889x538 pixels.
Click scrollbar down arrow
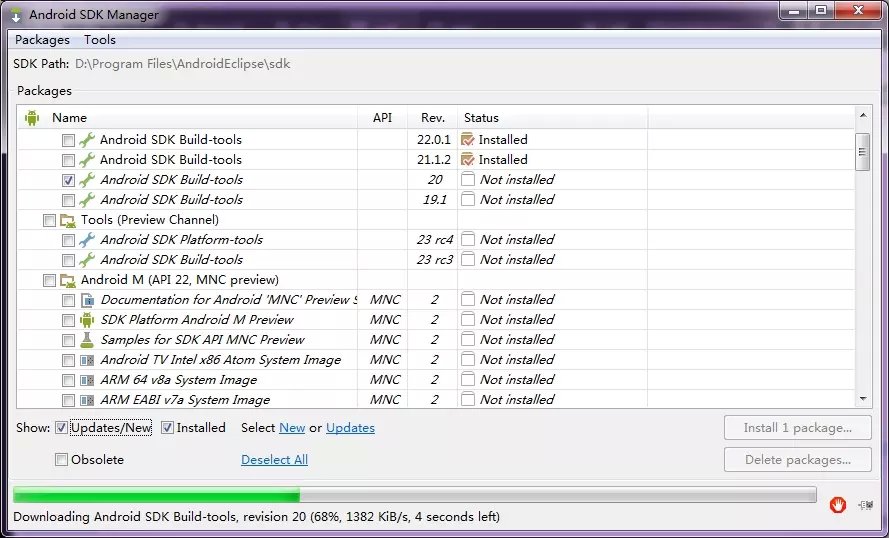[x=862, y=399]
